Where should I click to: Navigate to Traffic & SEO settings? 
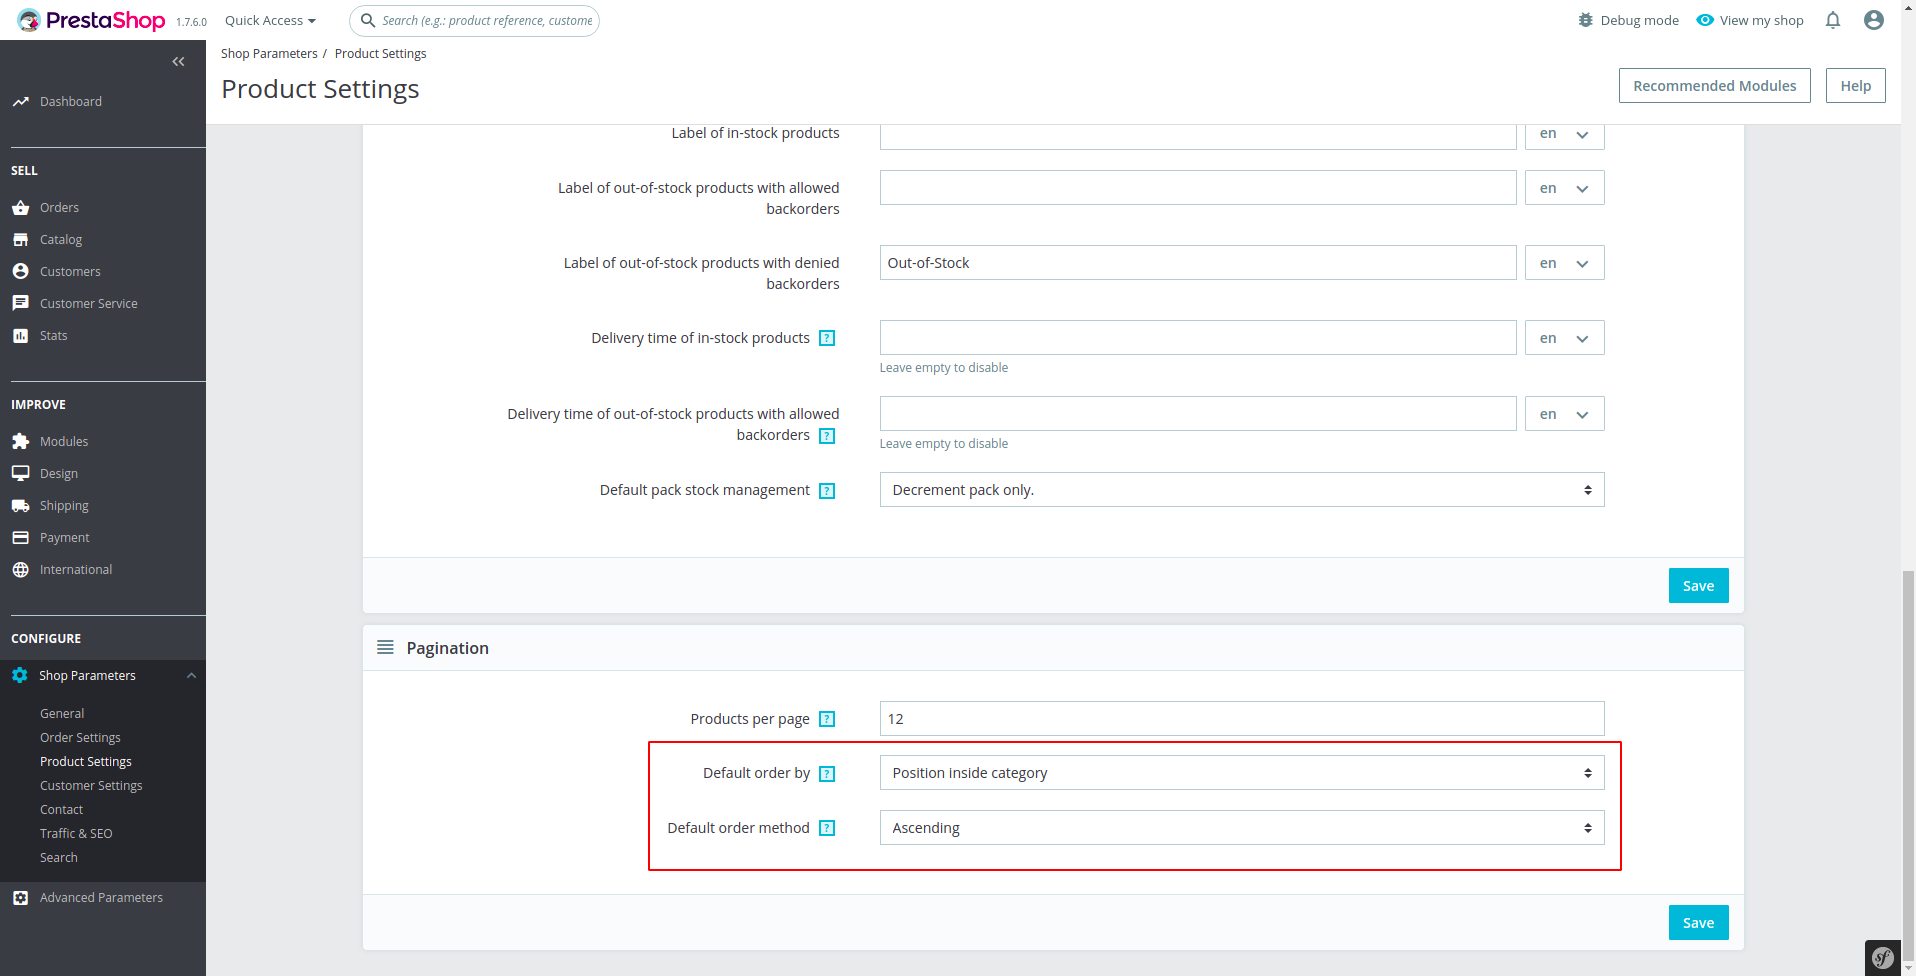[x=76, y=833]
